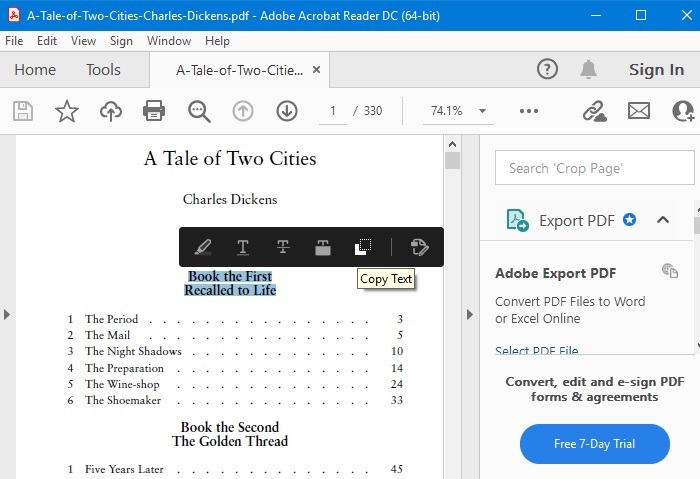
Task: Click the Save file icon
Action: click(23, 111)
